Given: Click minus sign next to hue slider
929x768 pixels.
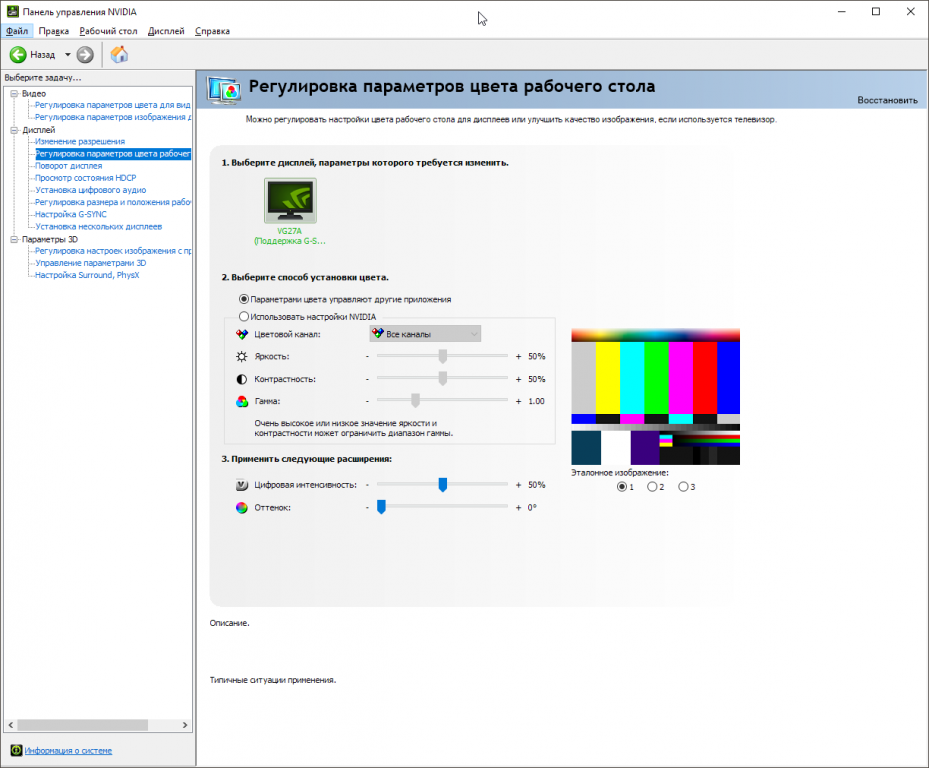Looking at the screenshot, I should (367, 508).
